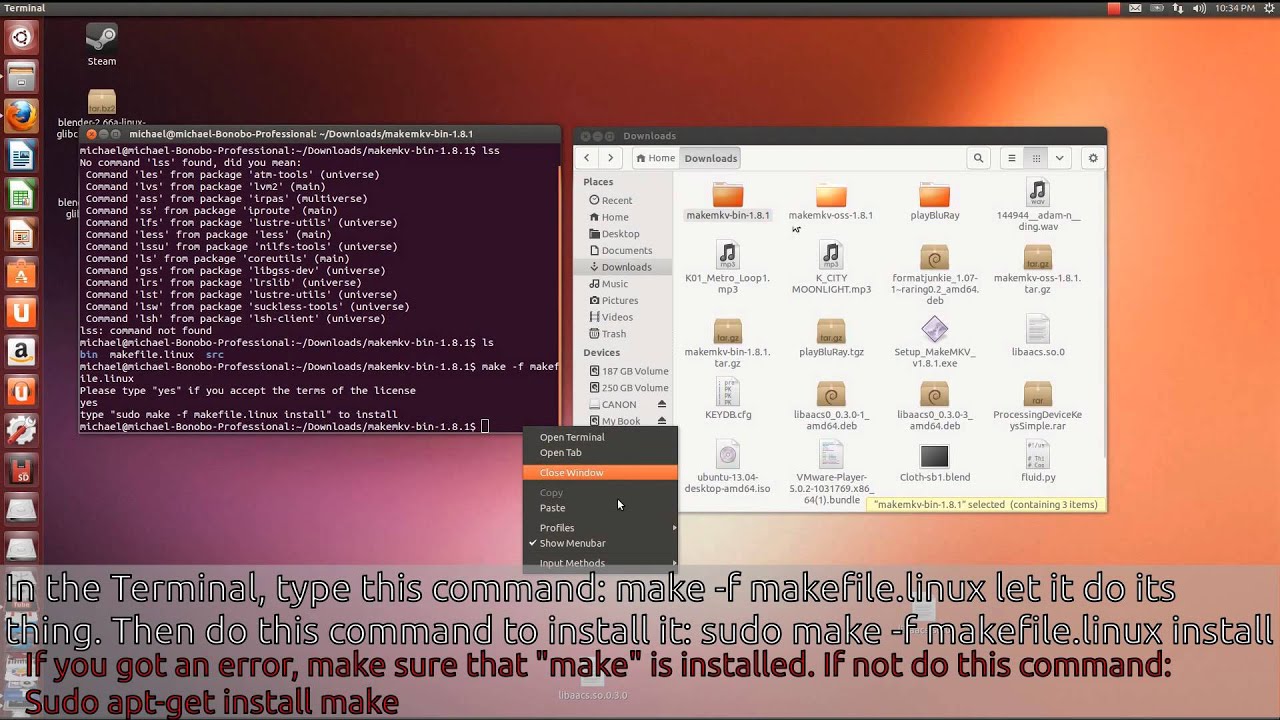The height and width of the screenshot is (720, 1280).
Task: Select the playBluRay folder
Action: [934, 202]
